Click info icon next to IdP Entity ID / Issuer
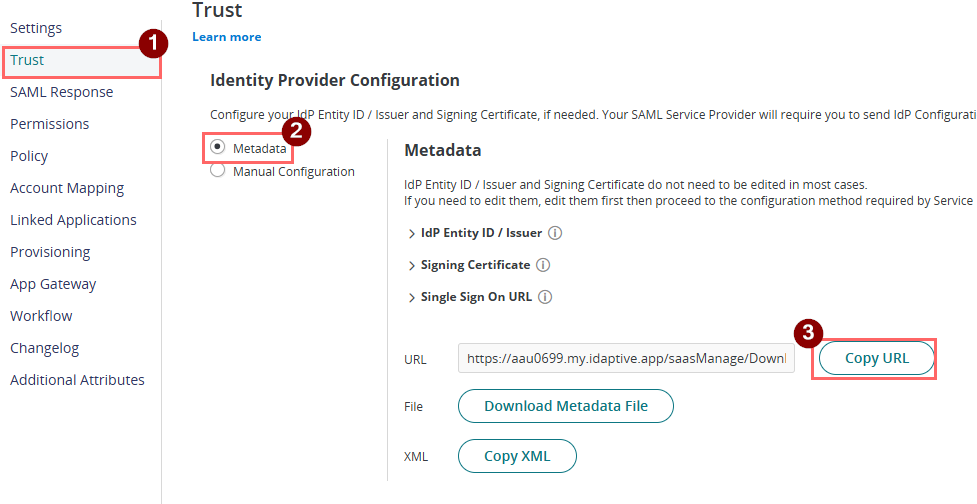 pyautogui.click(x=555, y=233)
